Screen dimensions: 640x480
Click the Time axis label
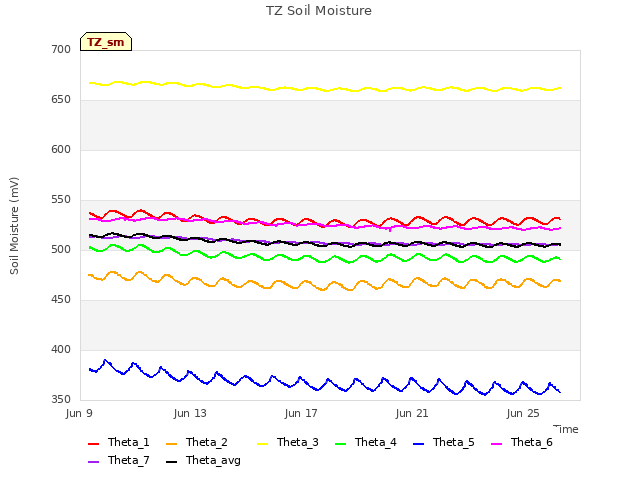coord(566,429)
